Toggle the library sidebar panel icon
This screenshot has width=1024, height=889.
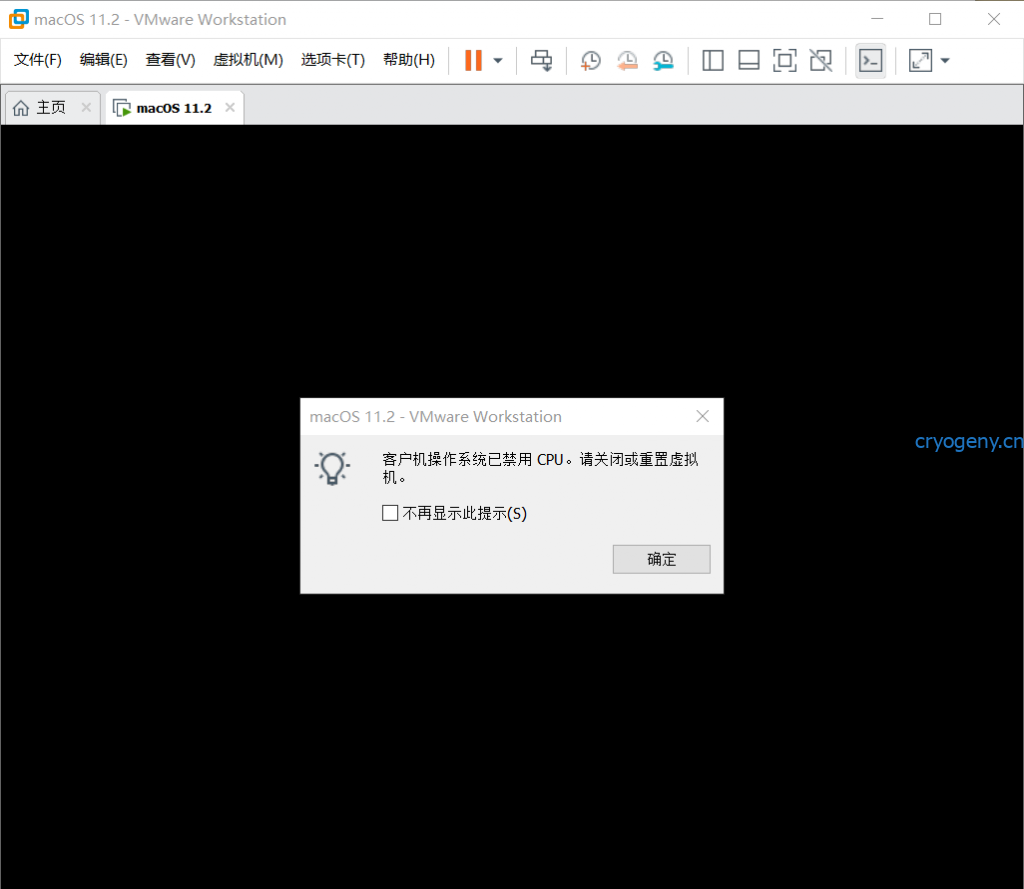(x=712, y=61)
